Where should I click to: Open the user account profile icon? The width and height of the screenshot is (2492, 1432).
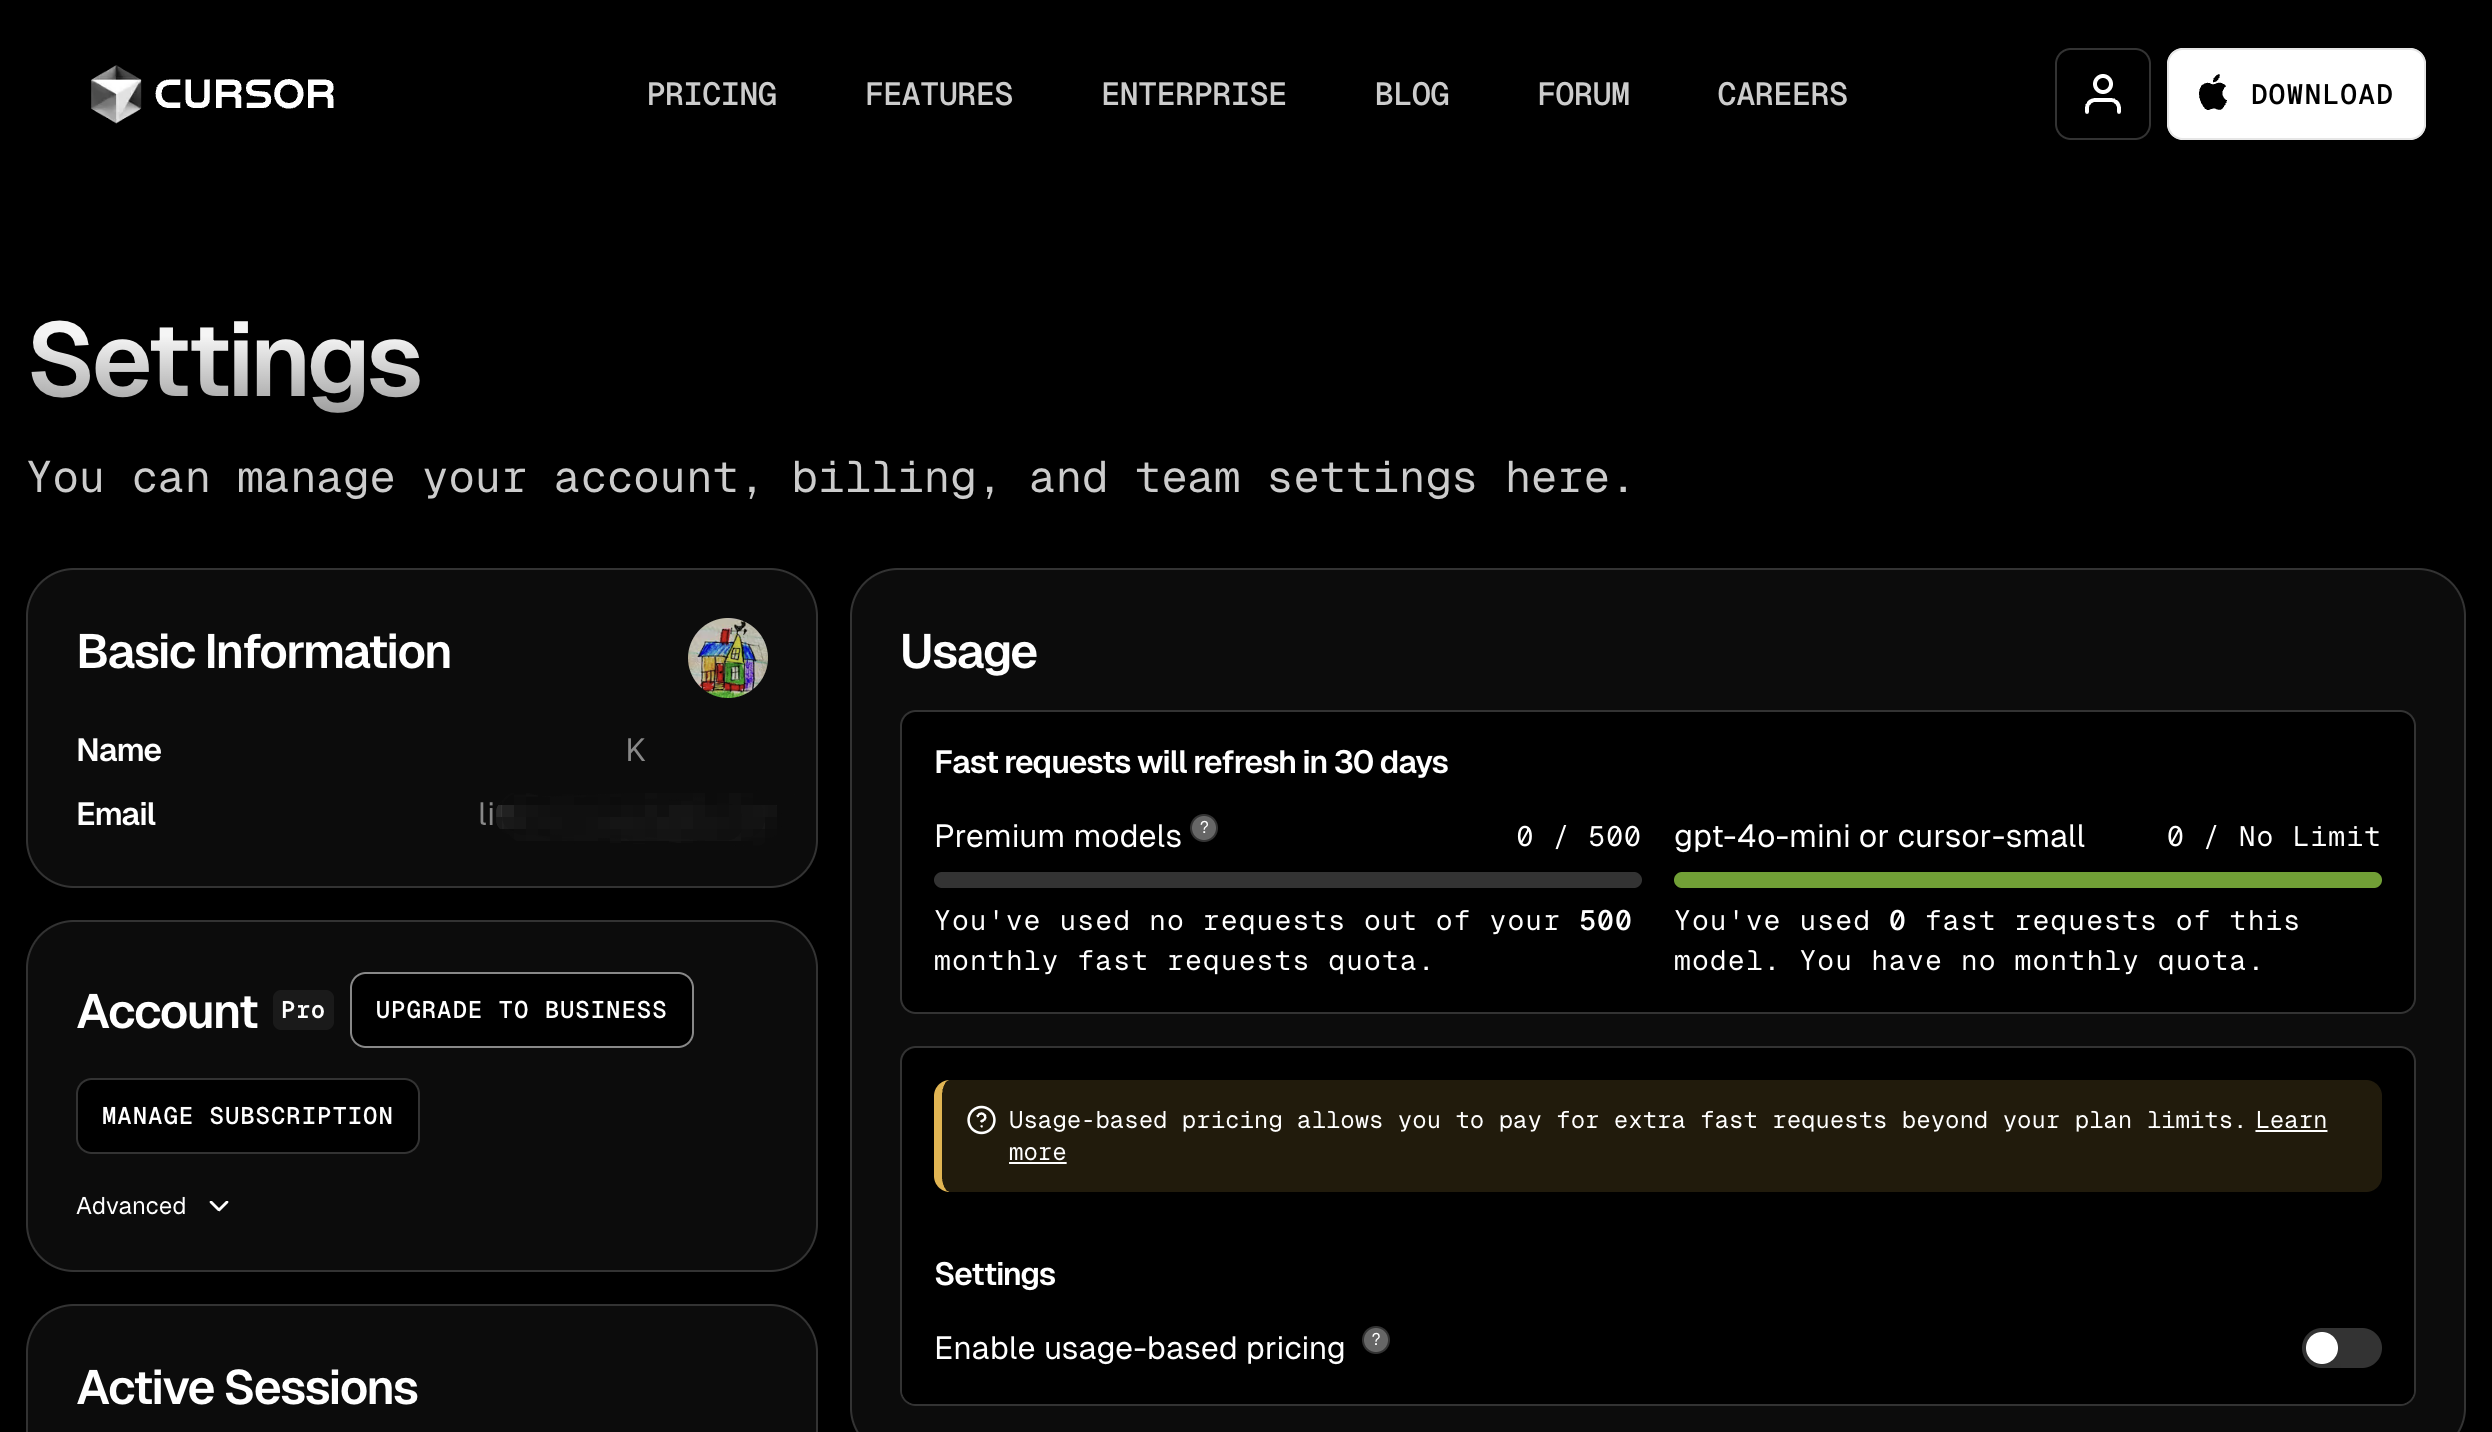point(2102,94)
